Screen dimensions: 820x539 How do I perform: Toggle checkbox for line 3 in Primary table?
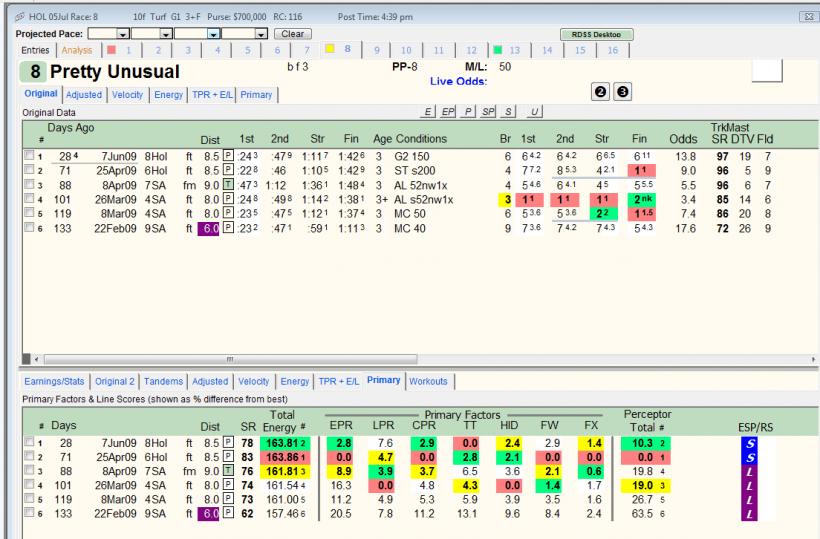[29, 471]
